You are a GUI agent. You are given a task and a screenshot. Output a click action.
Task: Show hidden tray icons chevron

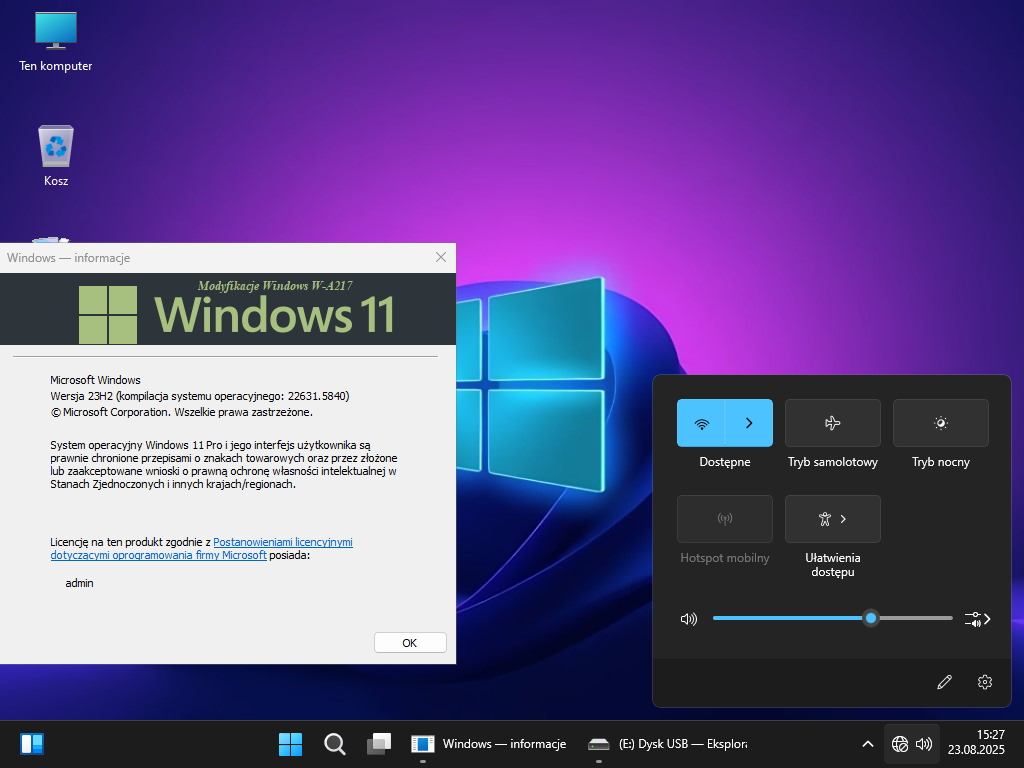(x=868, y=744)
